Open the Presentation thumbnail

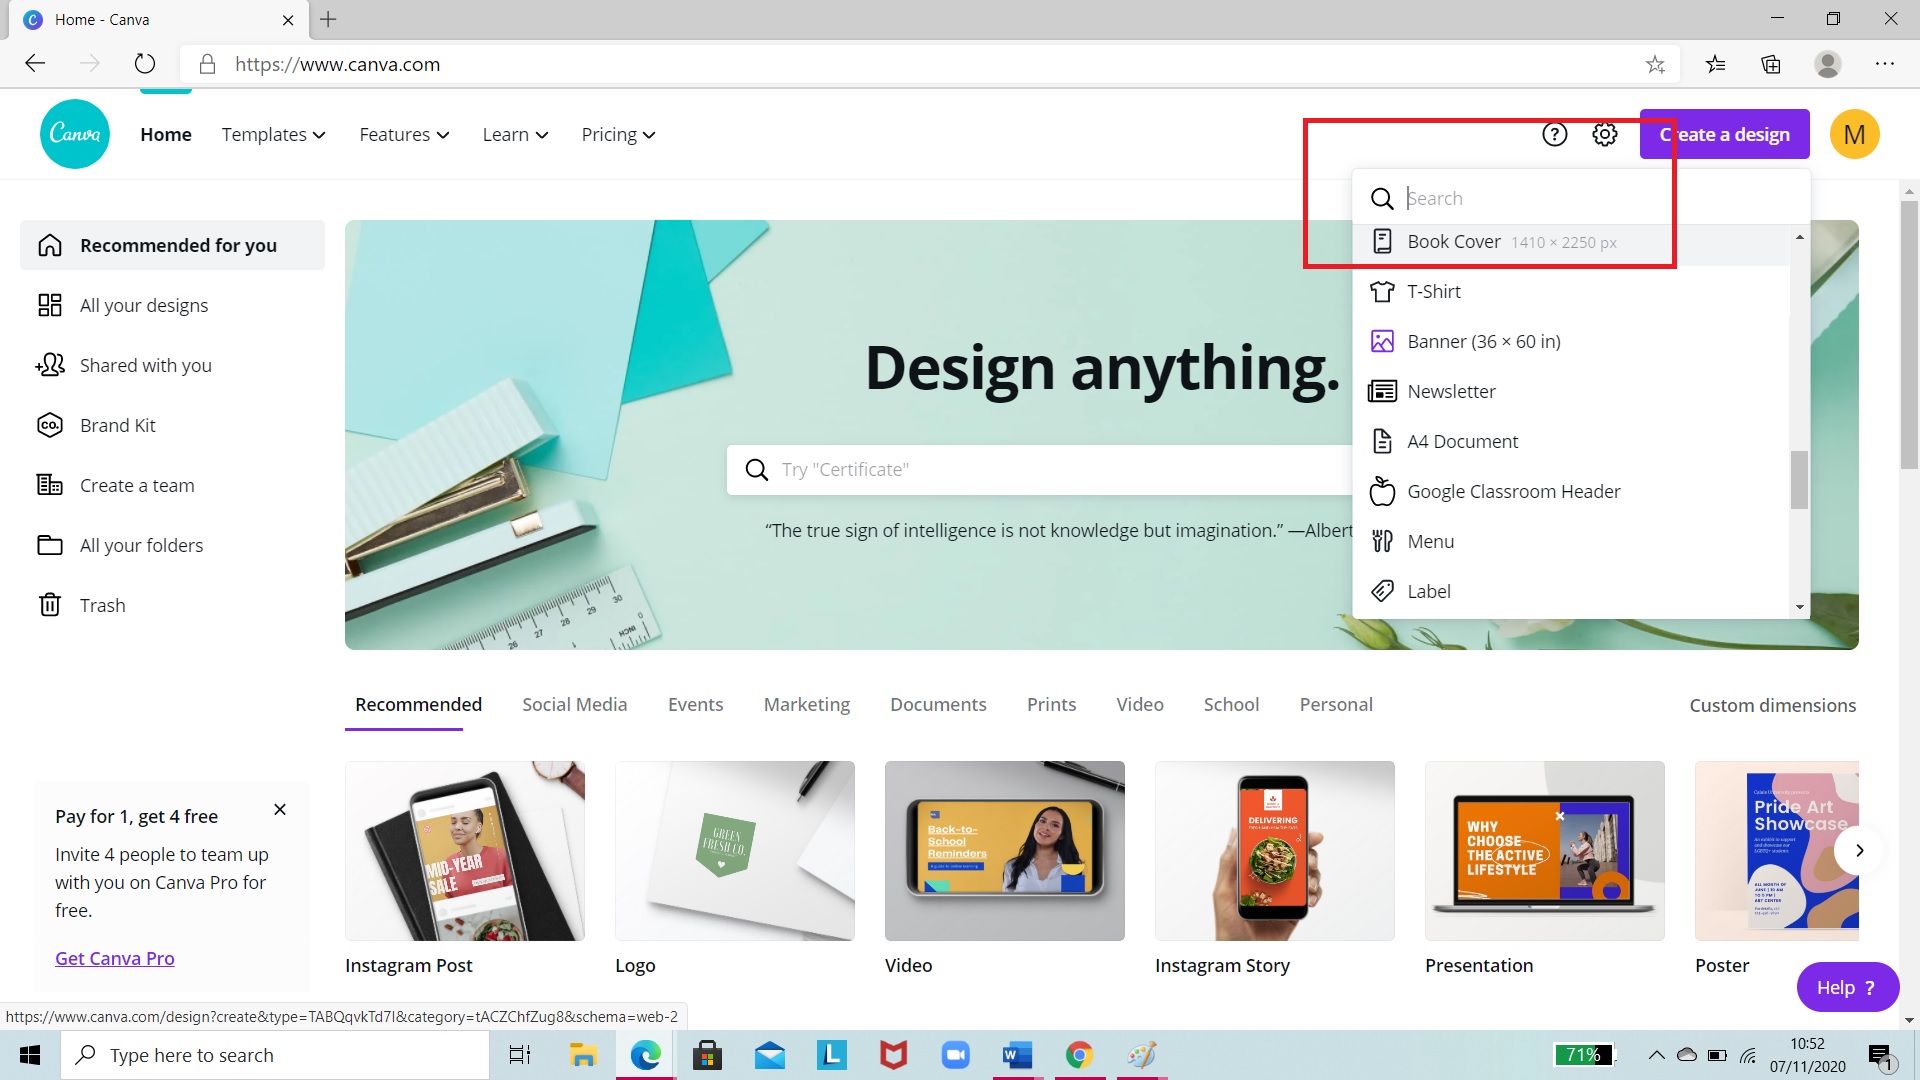pos(1545,851)
